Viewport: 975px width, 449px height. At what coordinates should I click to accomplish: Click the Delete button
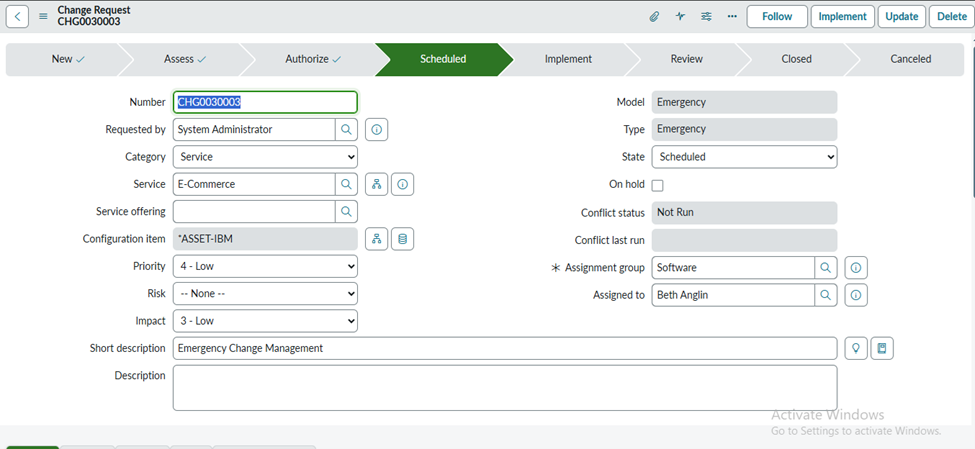[x=951, y=16]
